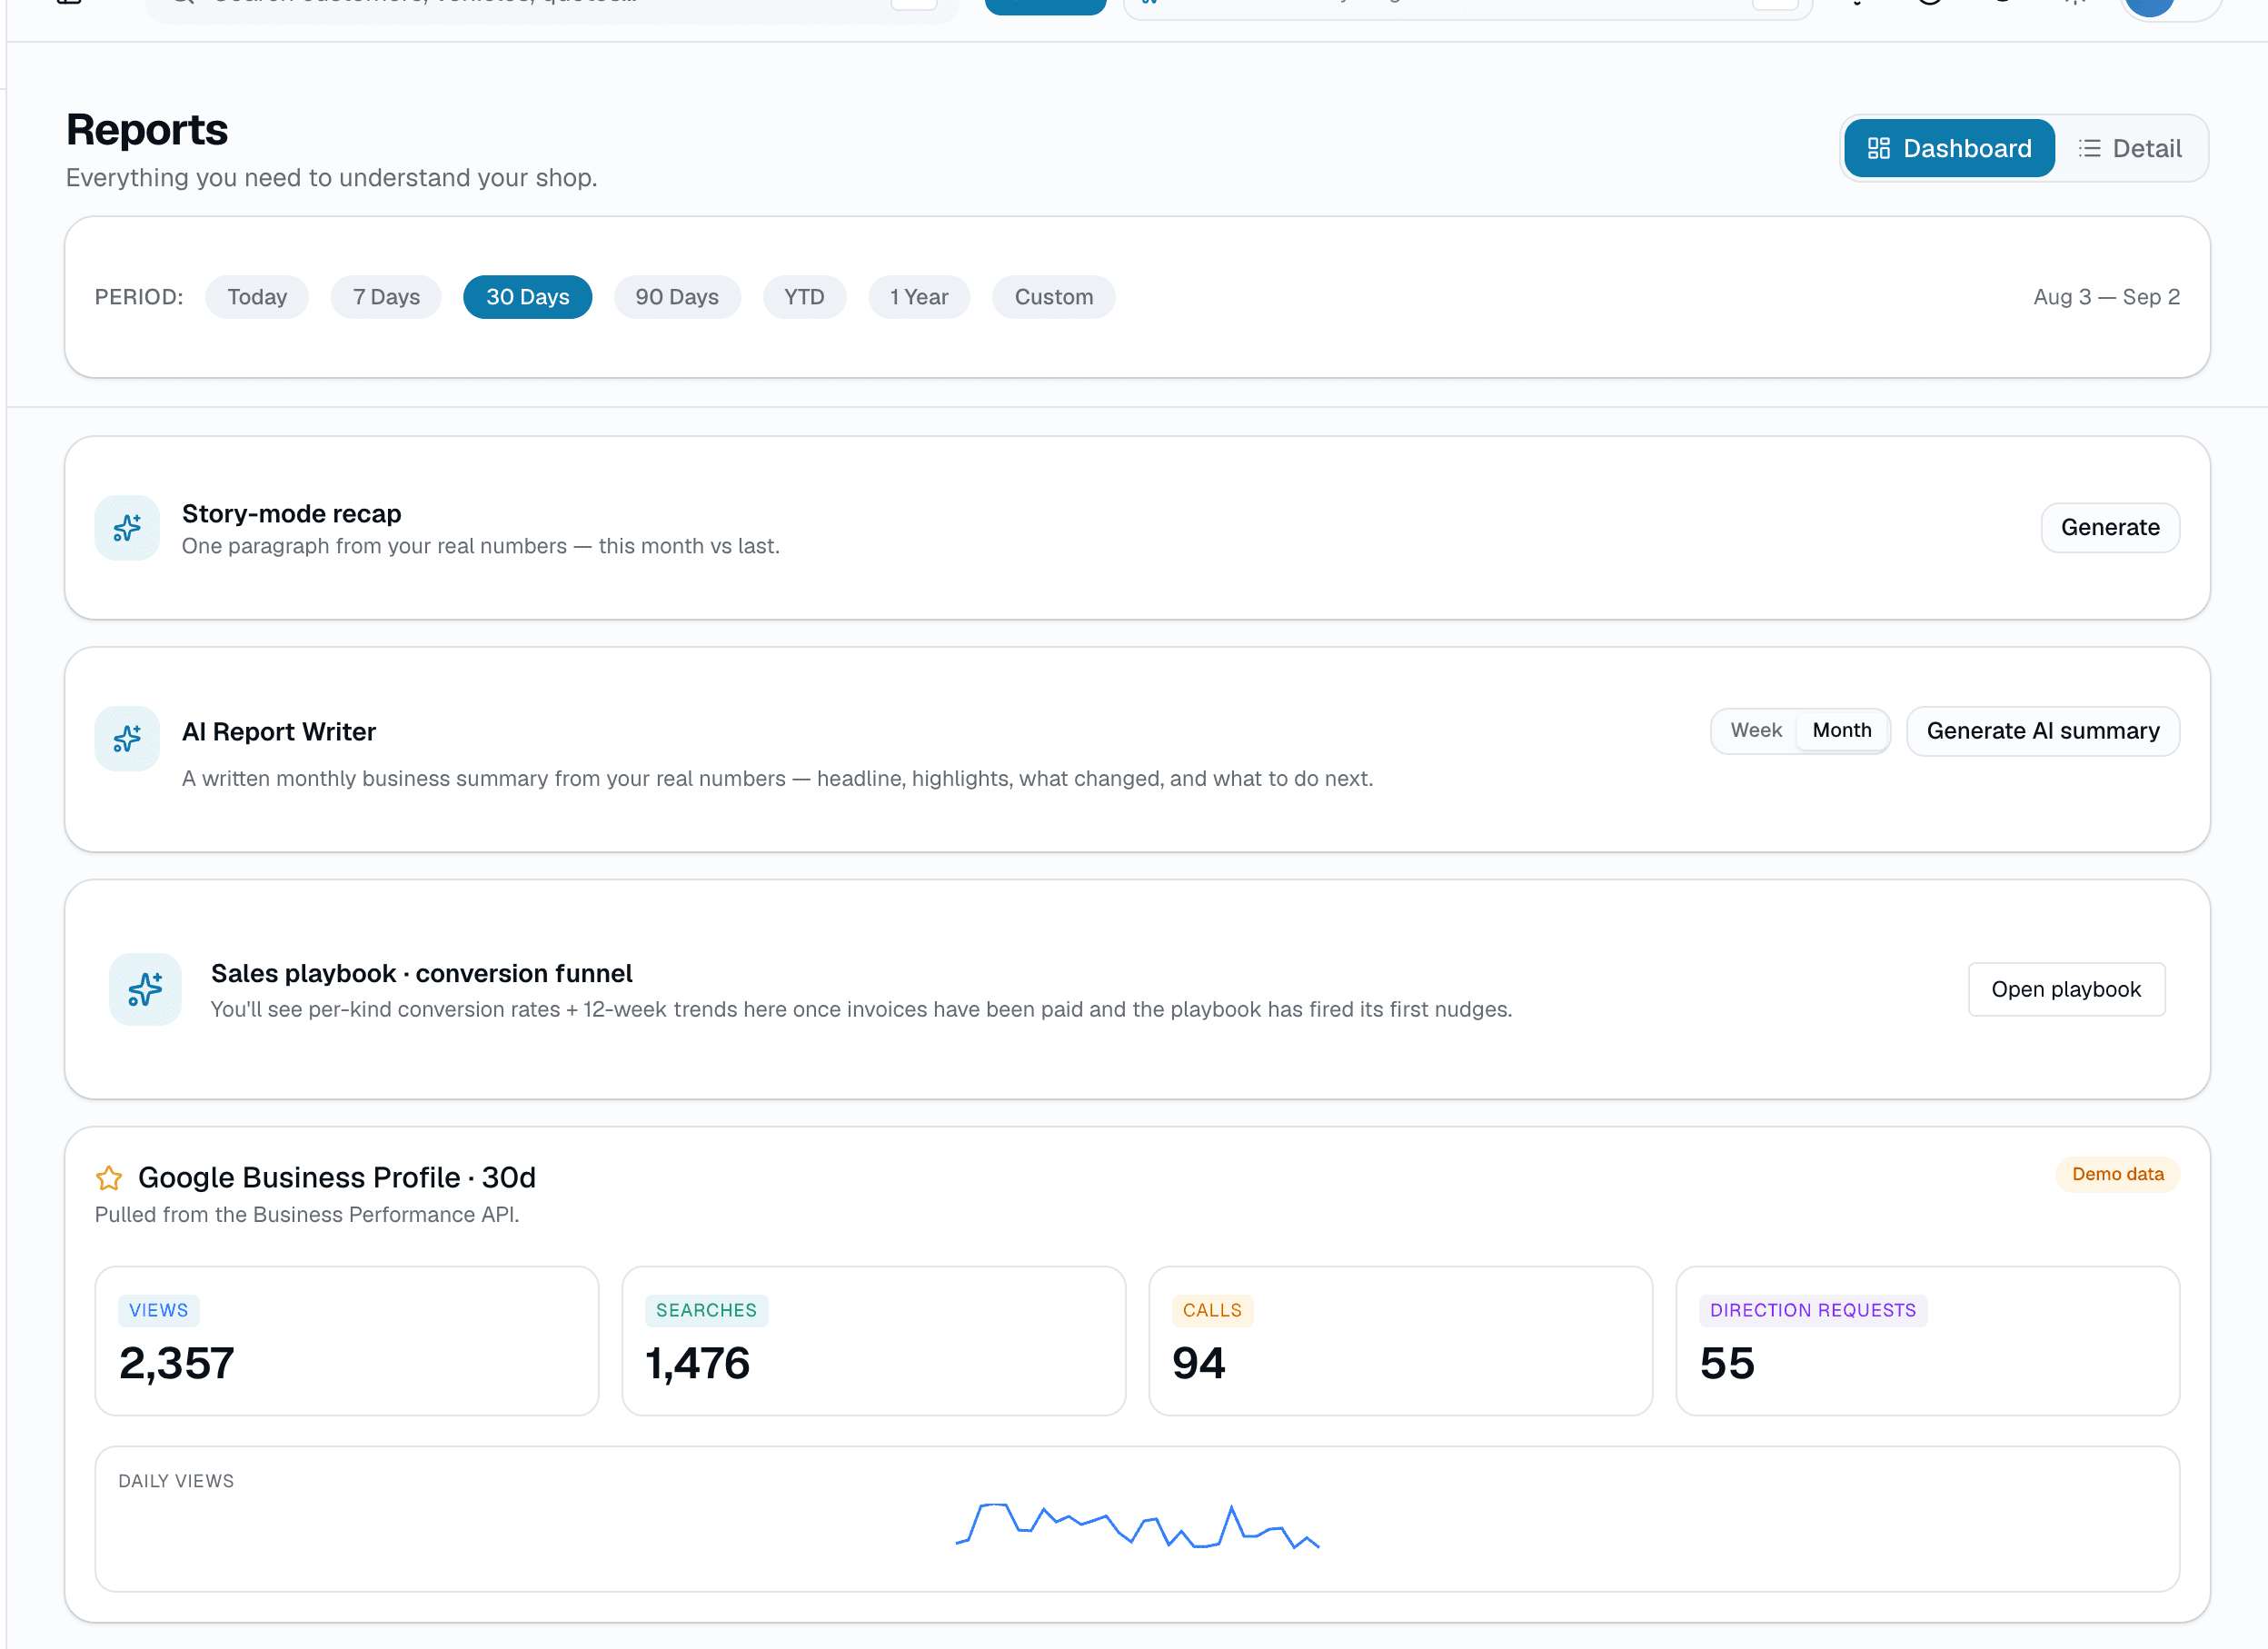Click the Direction Requests 55 card

(x=1928, y=1342)
